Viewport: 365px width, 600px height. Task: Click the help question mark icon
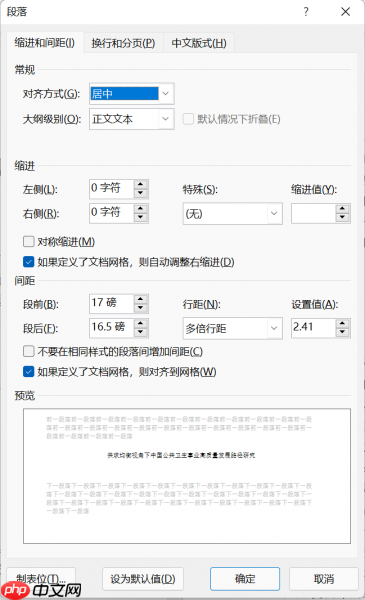tap(306, 12)
